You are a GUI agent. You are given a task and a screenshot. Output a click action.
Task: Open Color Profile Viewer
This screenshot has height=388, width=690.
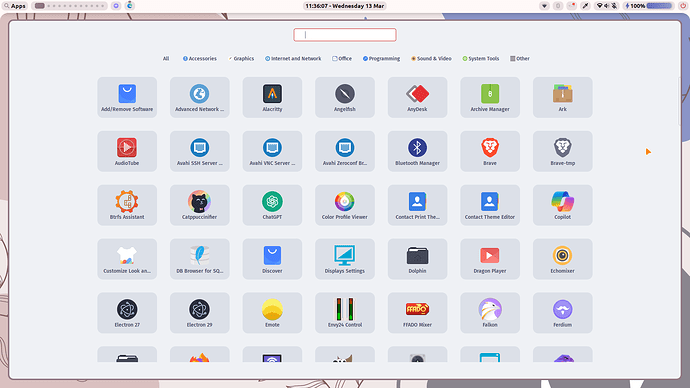[345, 205]
